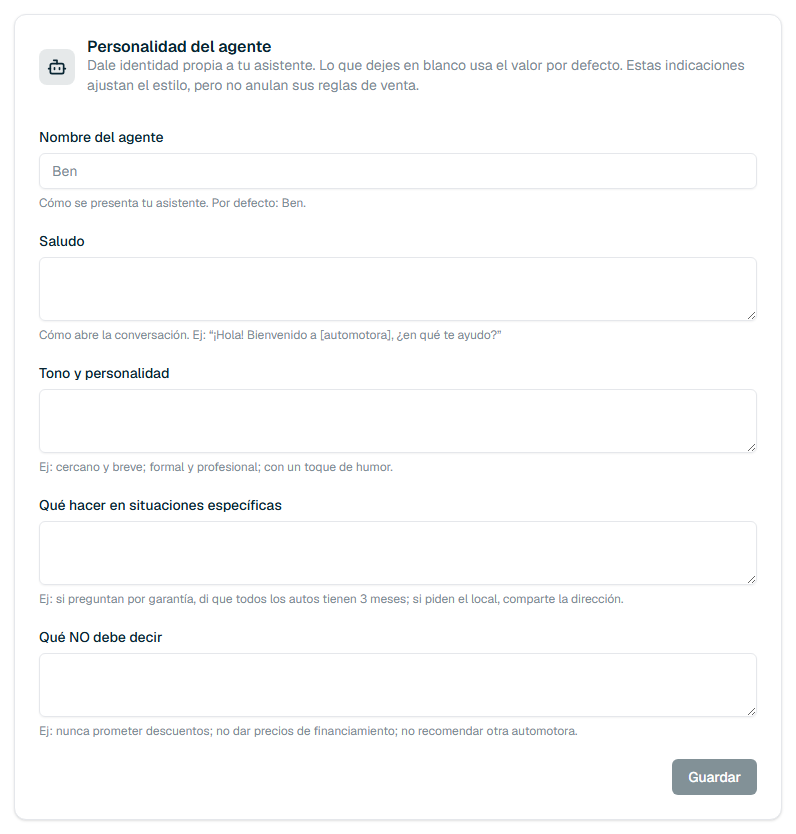Viewport: 796px width, 834px height.
Task: Click the situaciones específicas textarea resize grip
Action: (751, 579)
